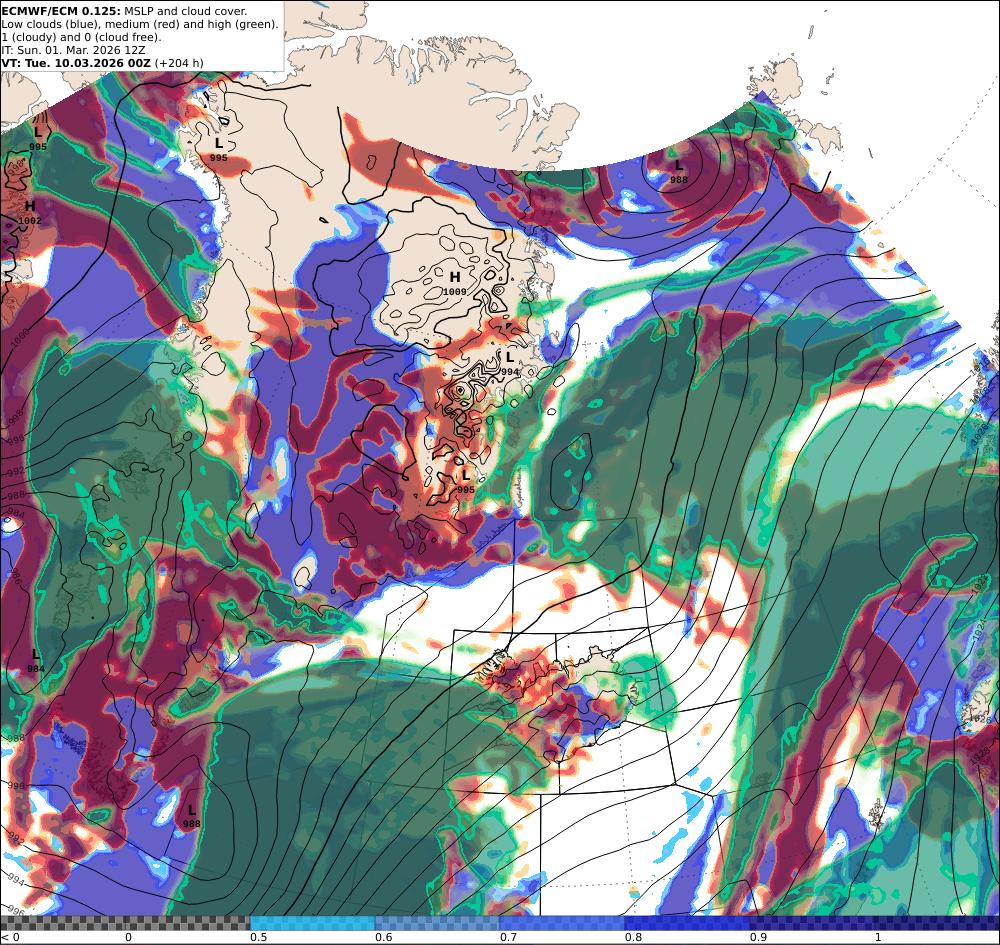1000x945 pixels.
Task: Click the 'VT: Tue. 10.03.2026 00Z' valid time
Action: click(76, 63)
